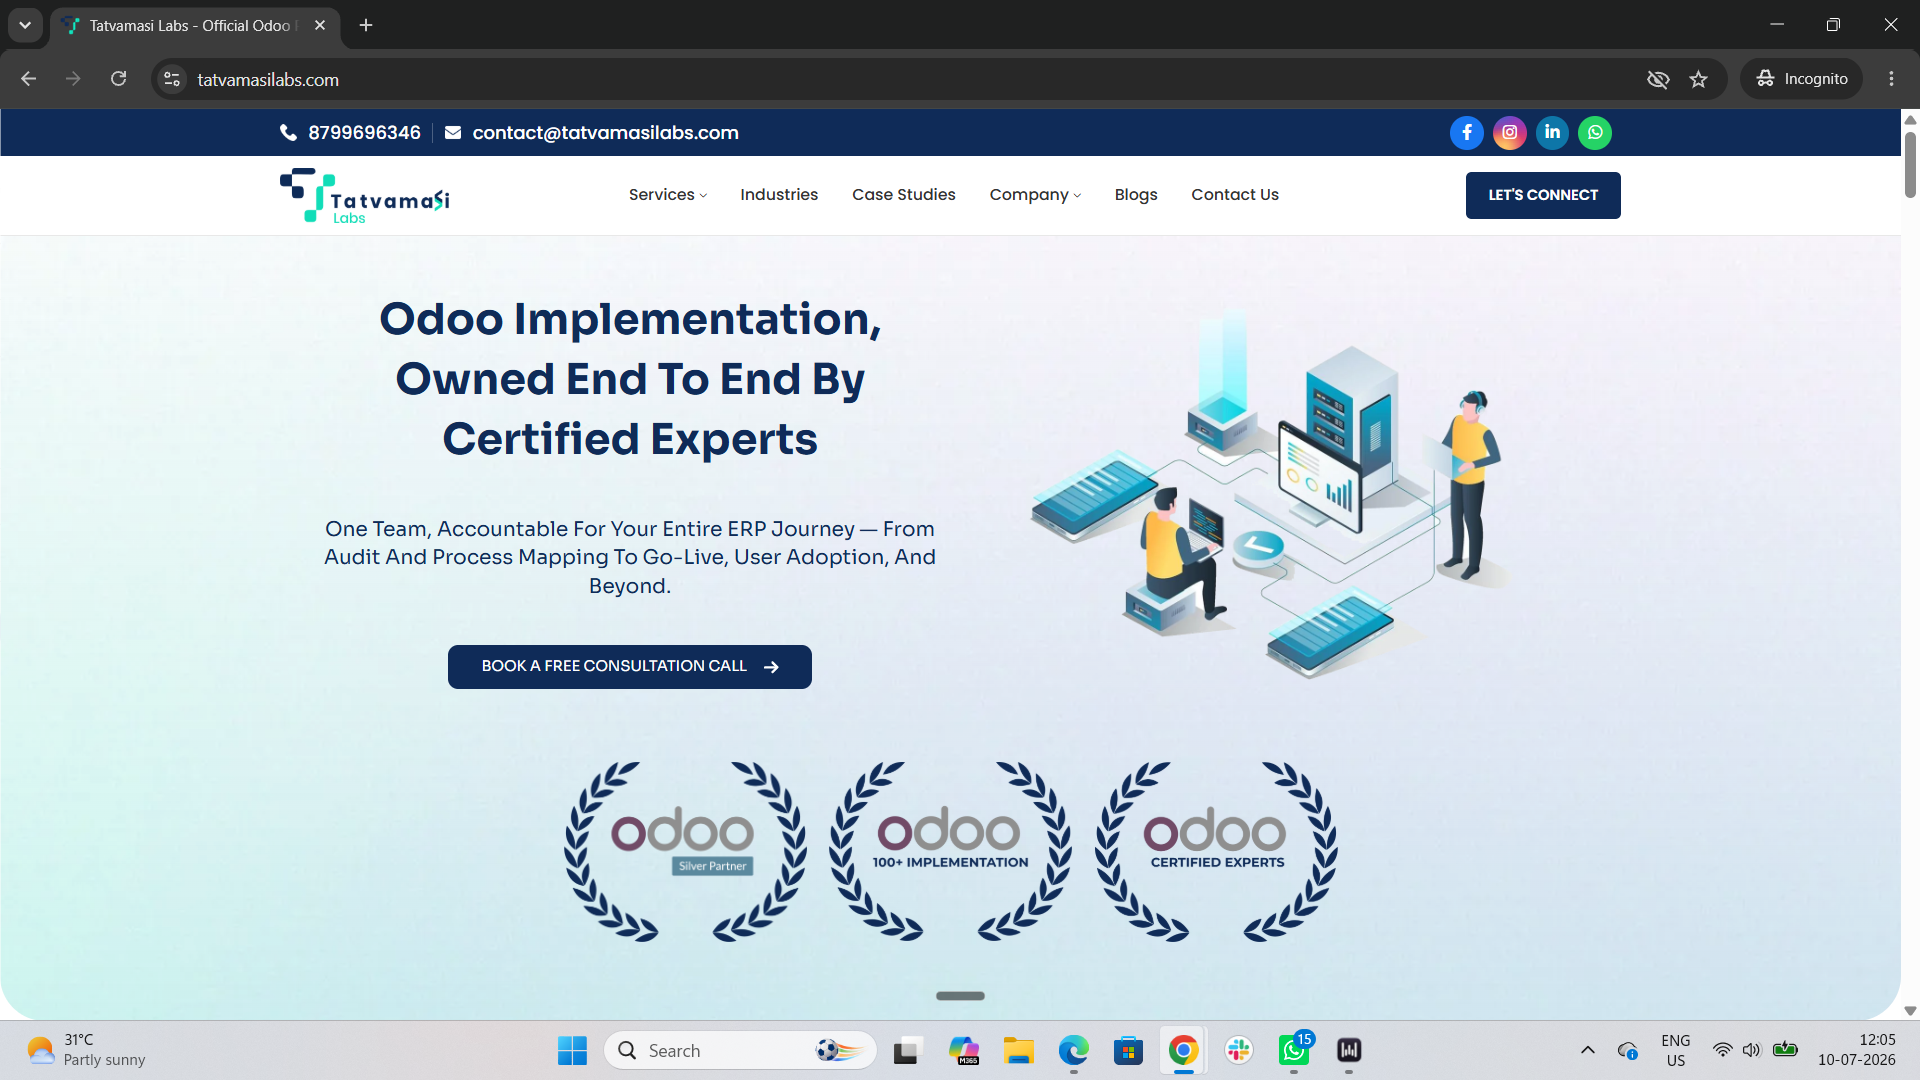Click the scrollbar up arrow
The height and width of the screenshot is (1080, 1920).
pos(1910,120)
